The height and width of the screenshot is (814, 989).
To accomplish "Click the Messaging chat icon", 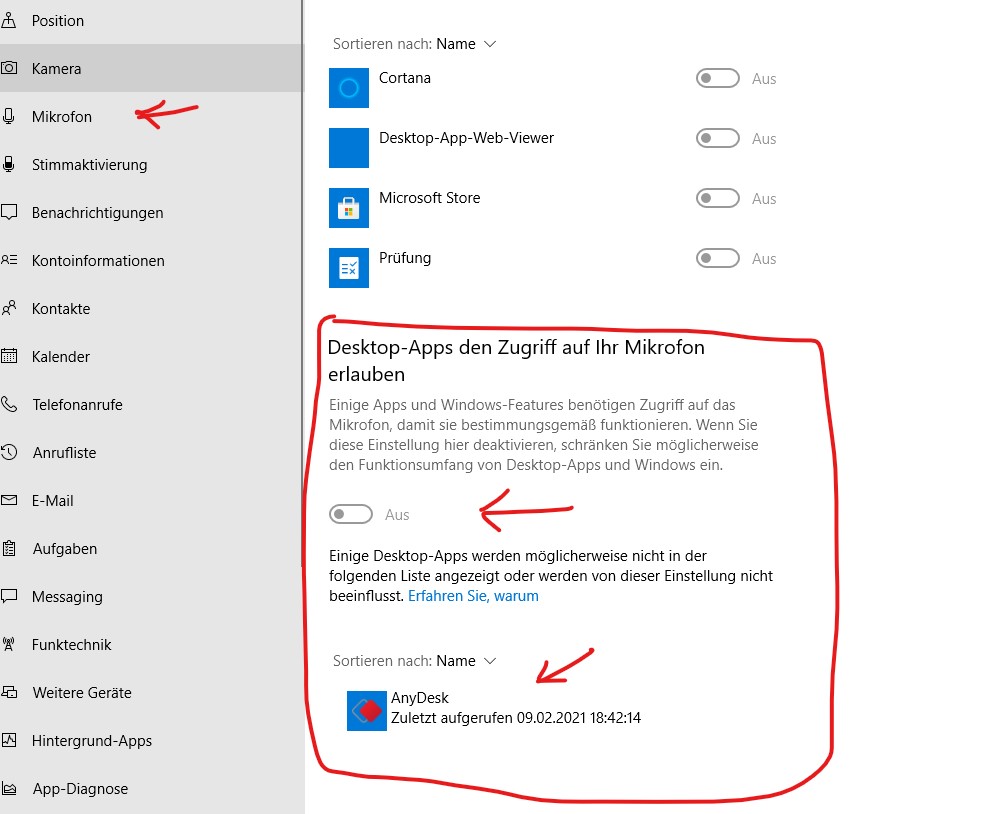I will pyautogui.click(x=9, y=596).
